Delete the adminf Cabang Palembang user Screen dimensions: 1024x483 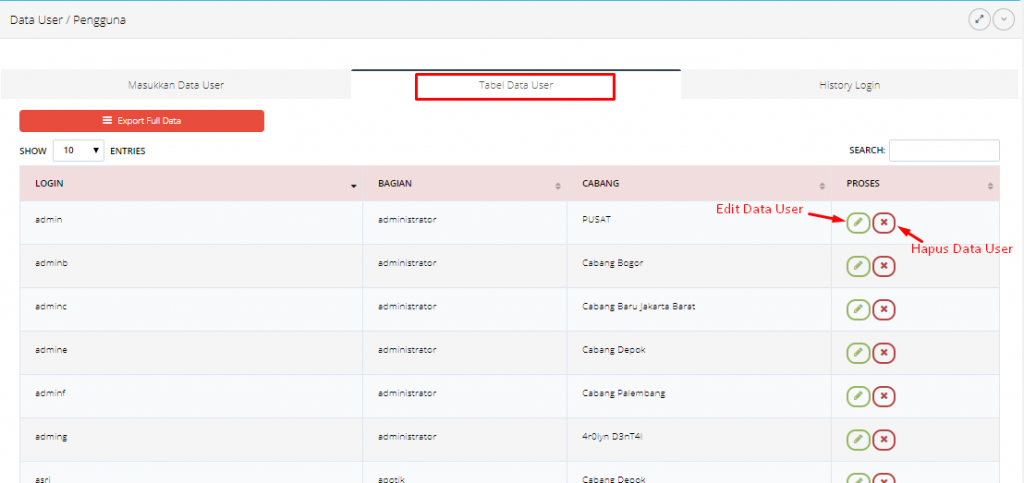coord(884,397)
